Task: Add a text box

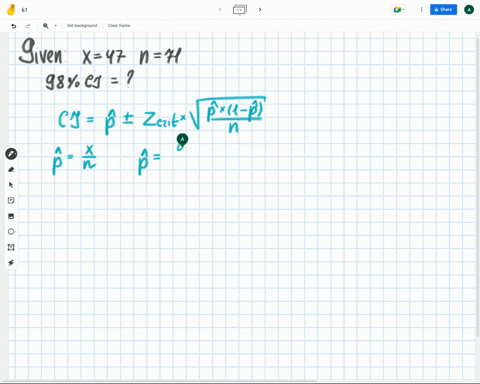Action: click(x=11, y=247)
